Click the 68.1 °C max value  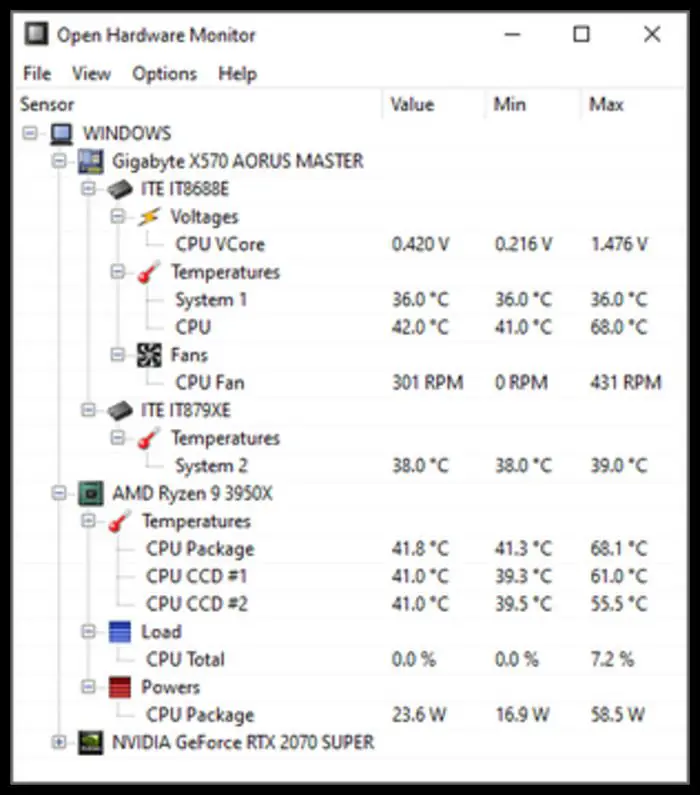click(x=619, y=549)
